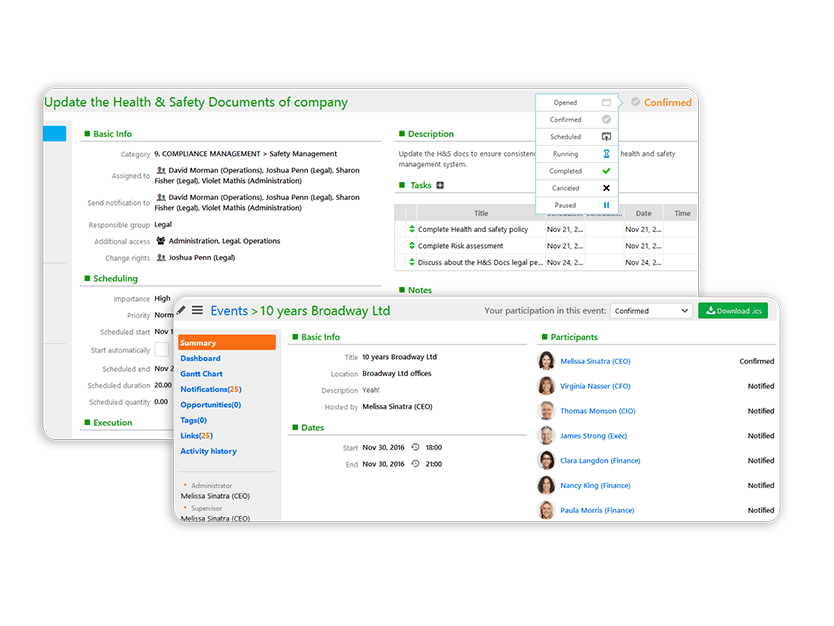Click Virginia Nasser's avatar photo
The width and height of the screenshot is (834, 626).
pos(546,386)
